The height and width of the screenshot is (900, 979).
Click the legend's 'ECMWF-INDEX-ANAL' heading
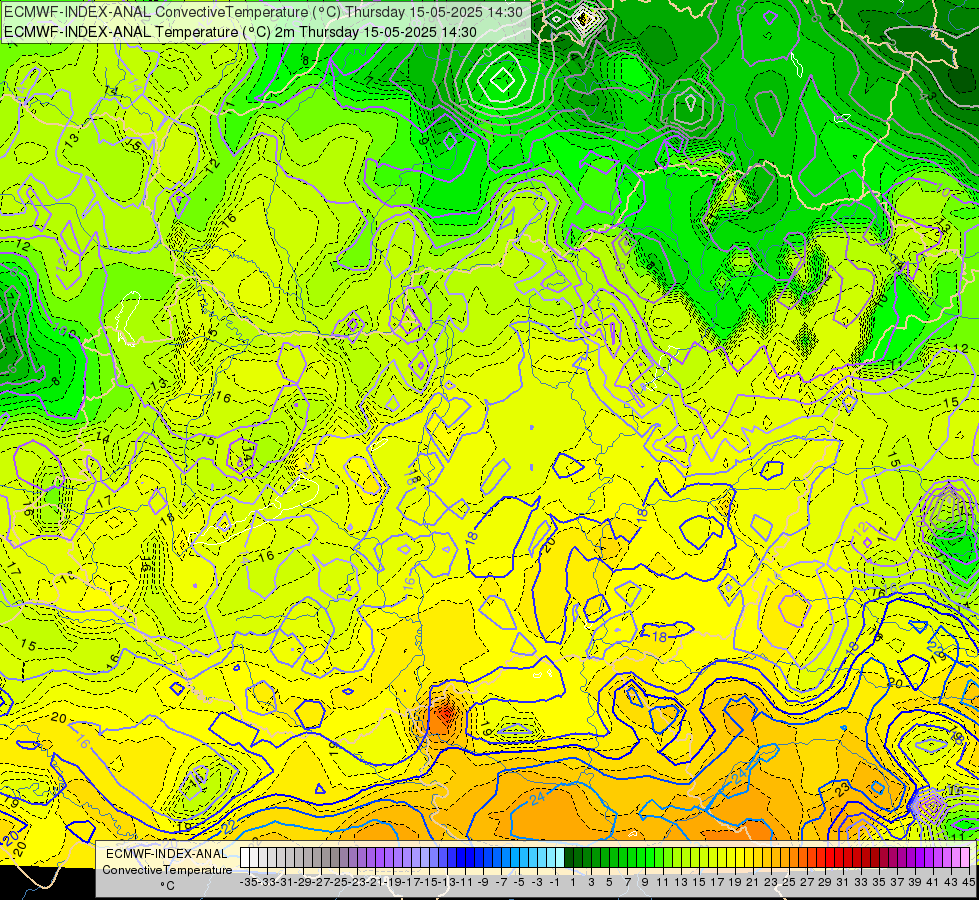[x=167, y=854]
